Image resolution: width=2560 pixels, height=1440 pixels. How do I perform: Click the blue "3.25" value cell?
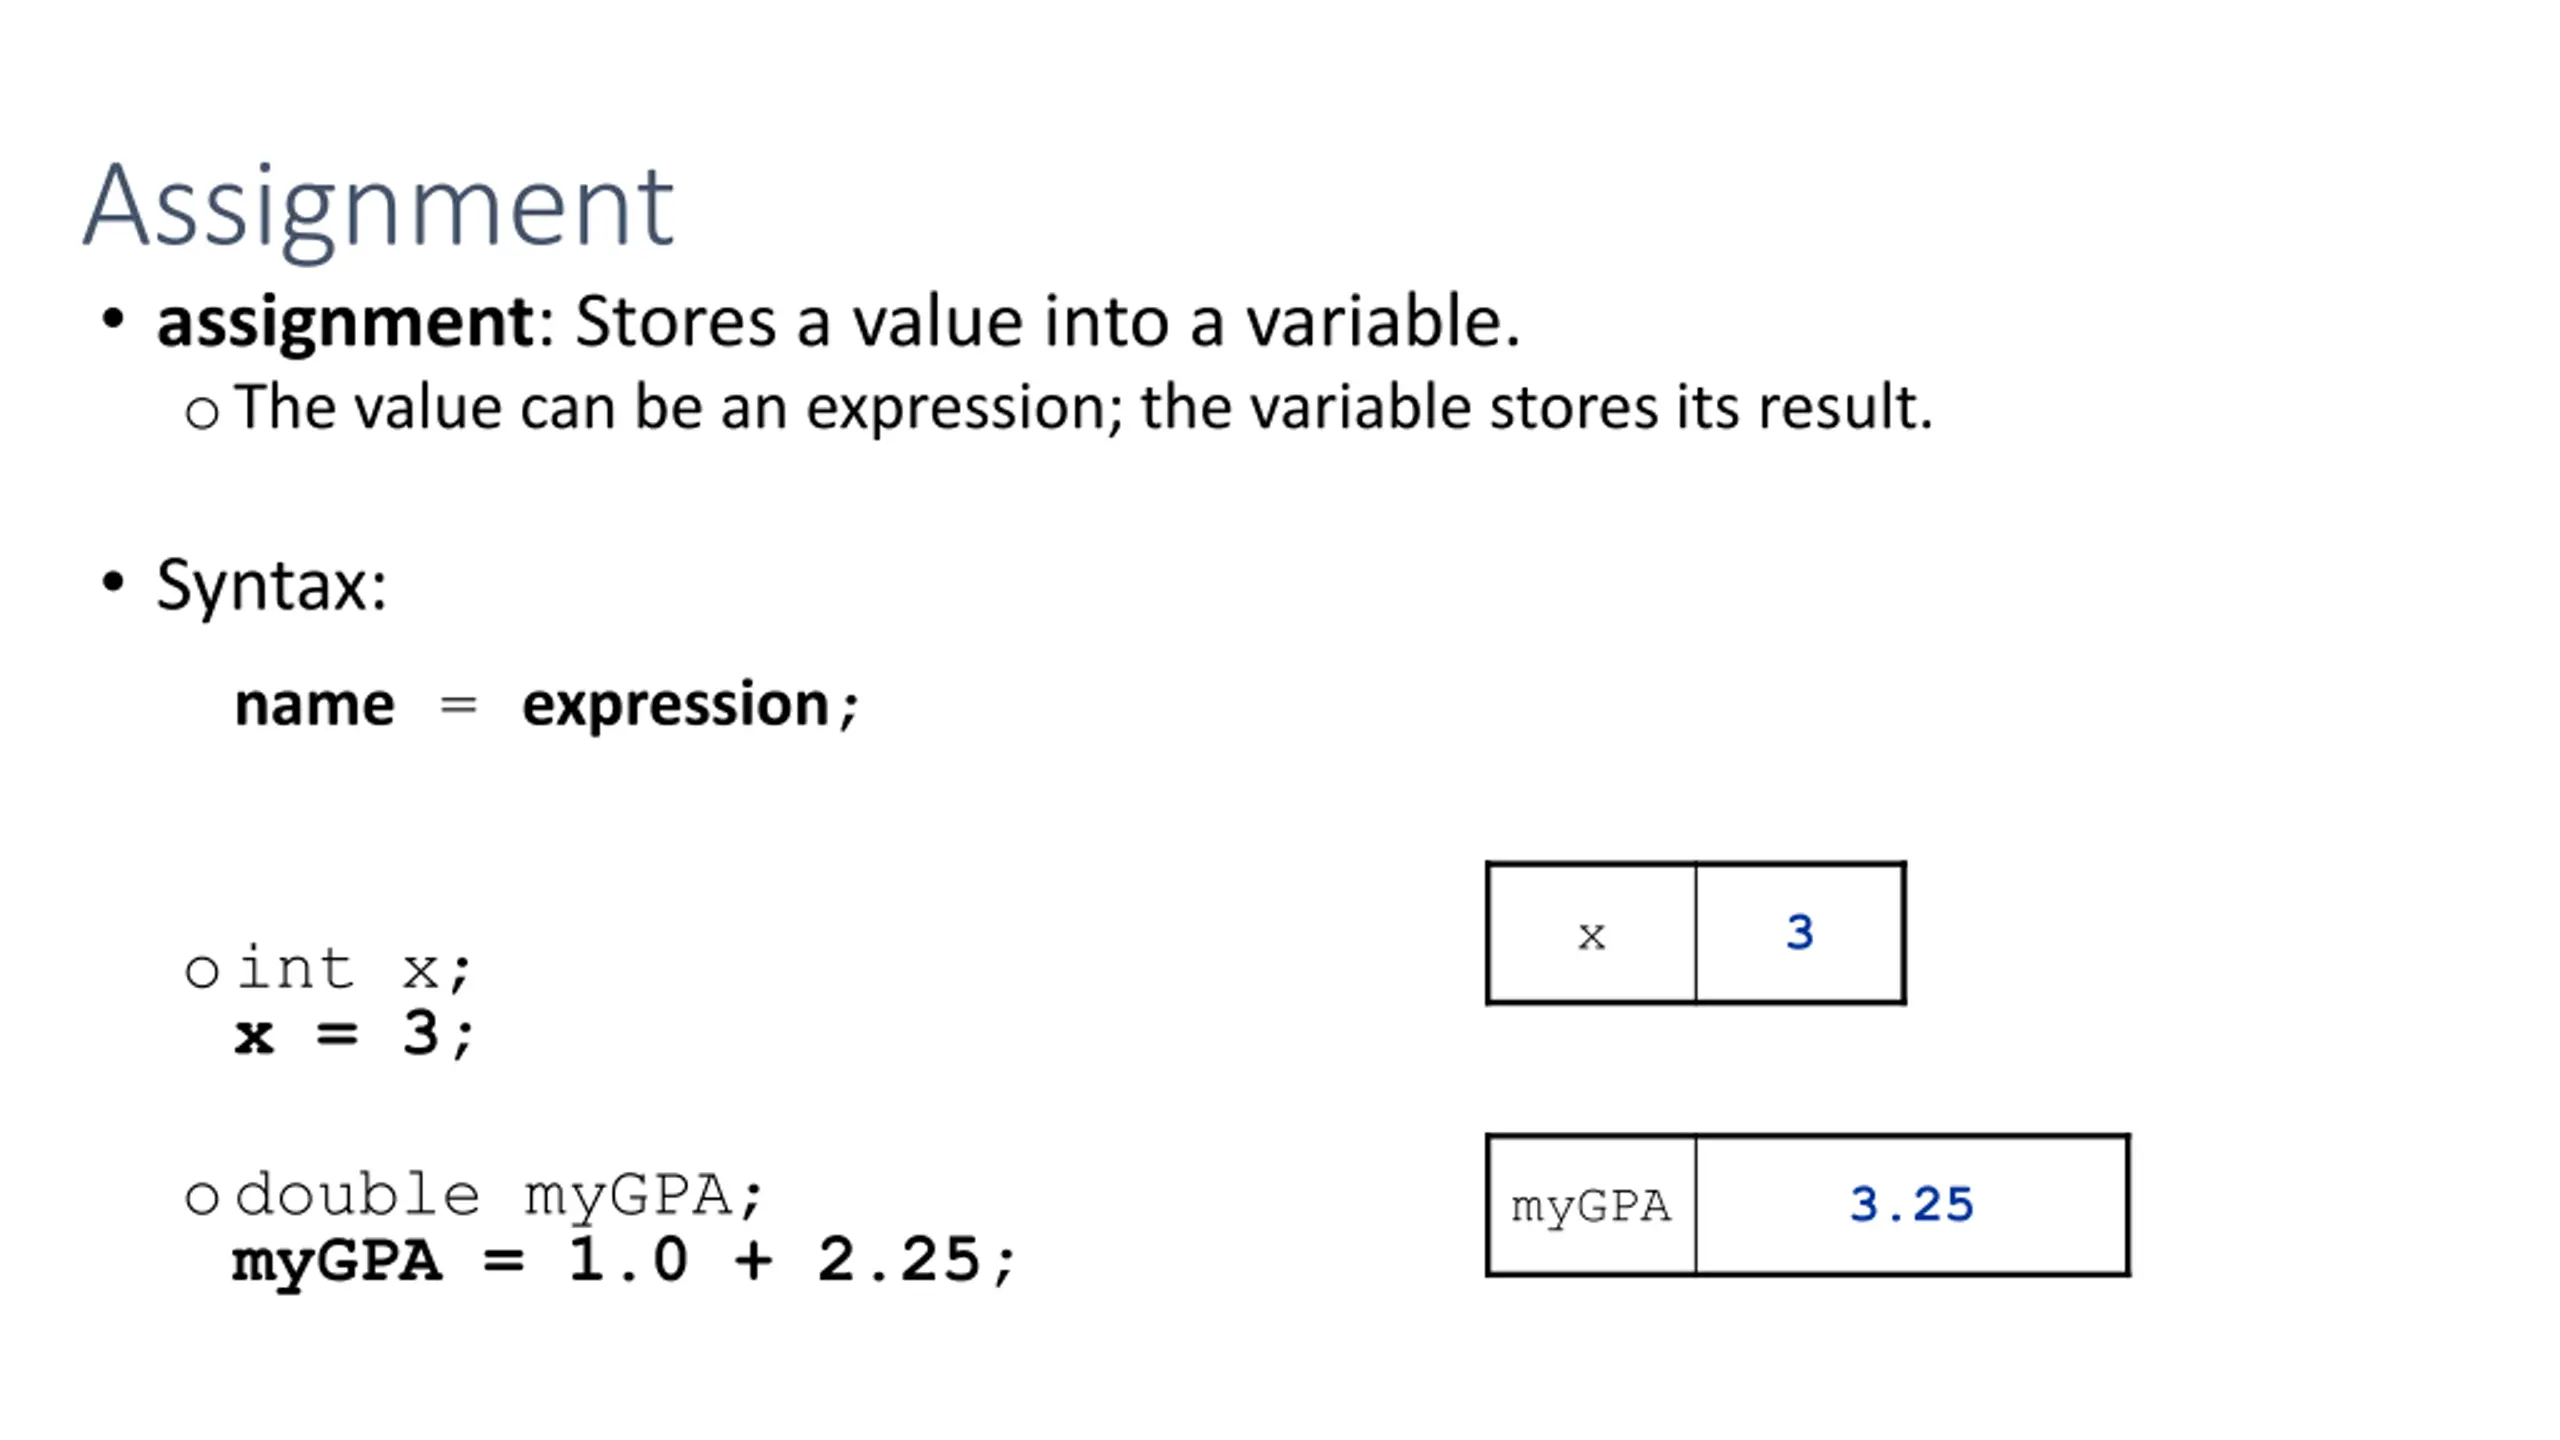tap(1911, 1205)
